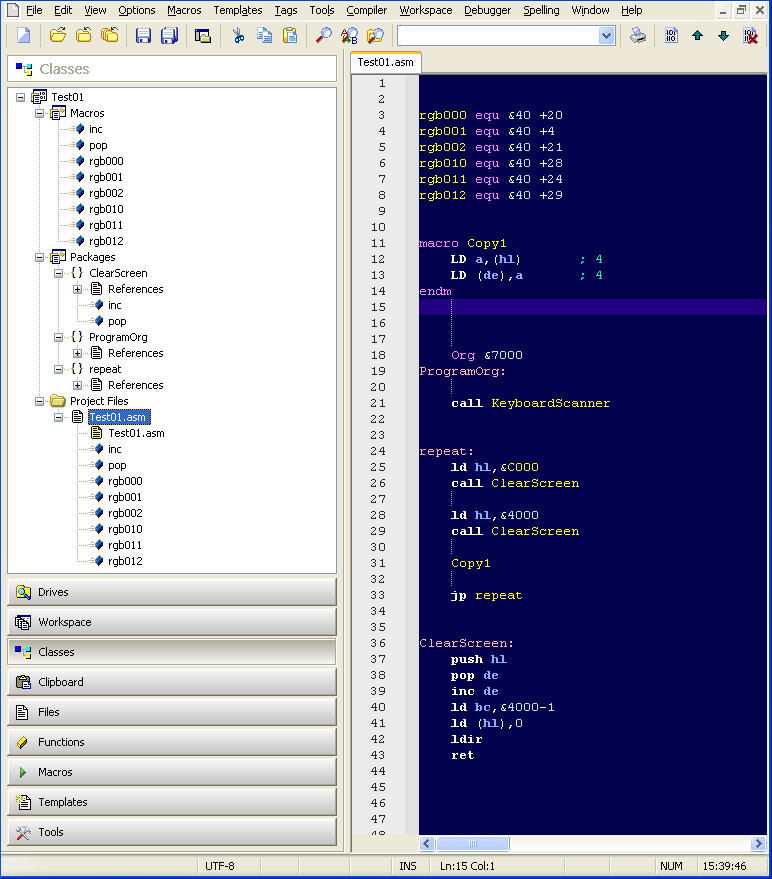This screenshot has width=772, height=879.
Task: Click the Files panel document icon
Action: [x=22, y=712]
